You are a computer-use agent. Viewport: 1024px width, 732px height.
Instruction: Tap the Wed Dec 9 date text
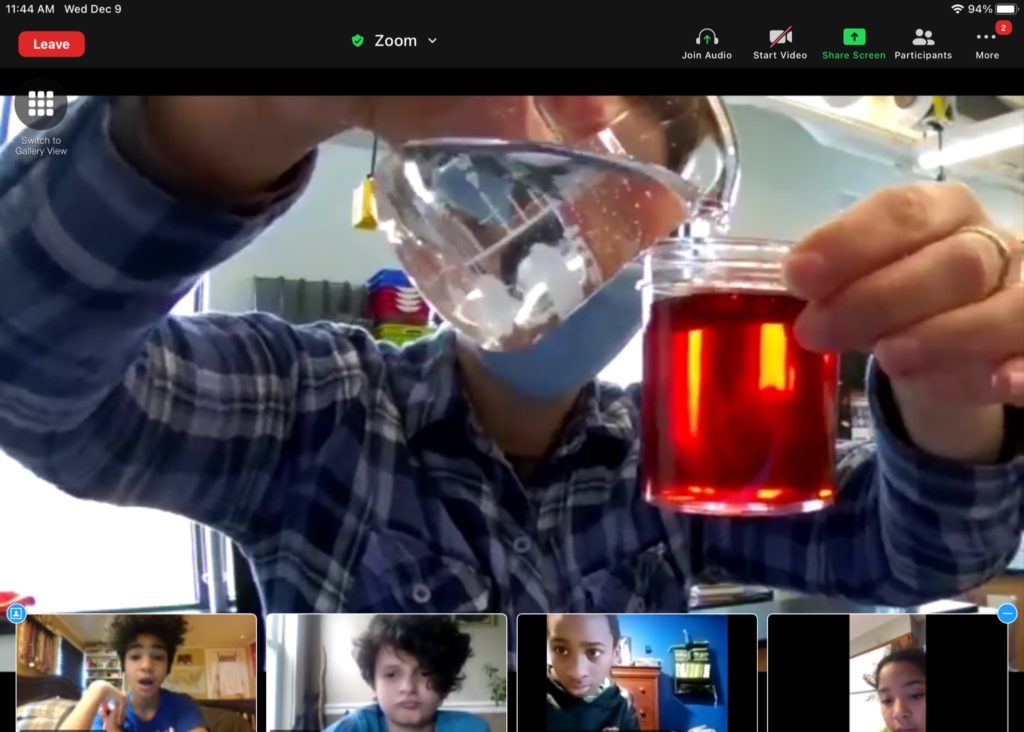click(93, 9)
